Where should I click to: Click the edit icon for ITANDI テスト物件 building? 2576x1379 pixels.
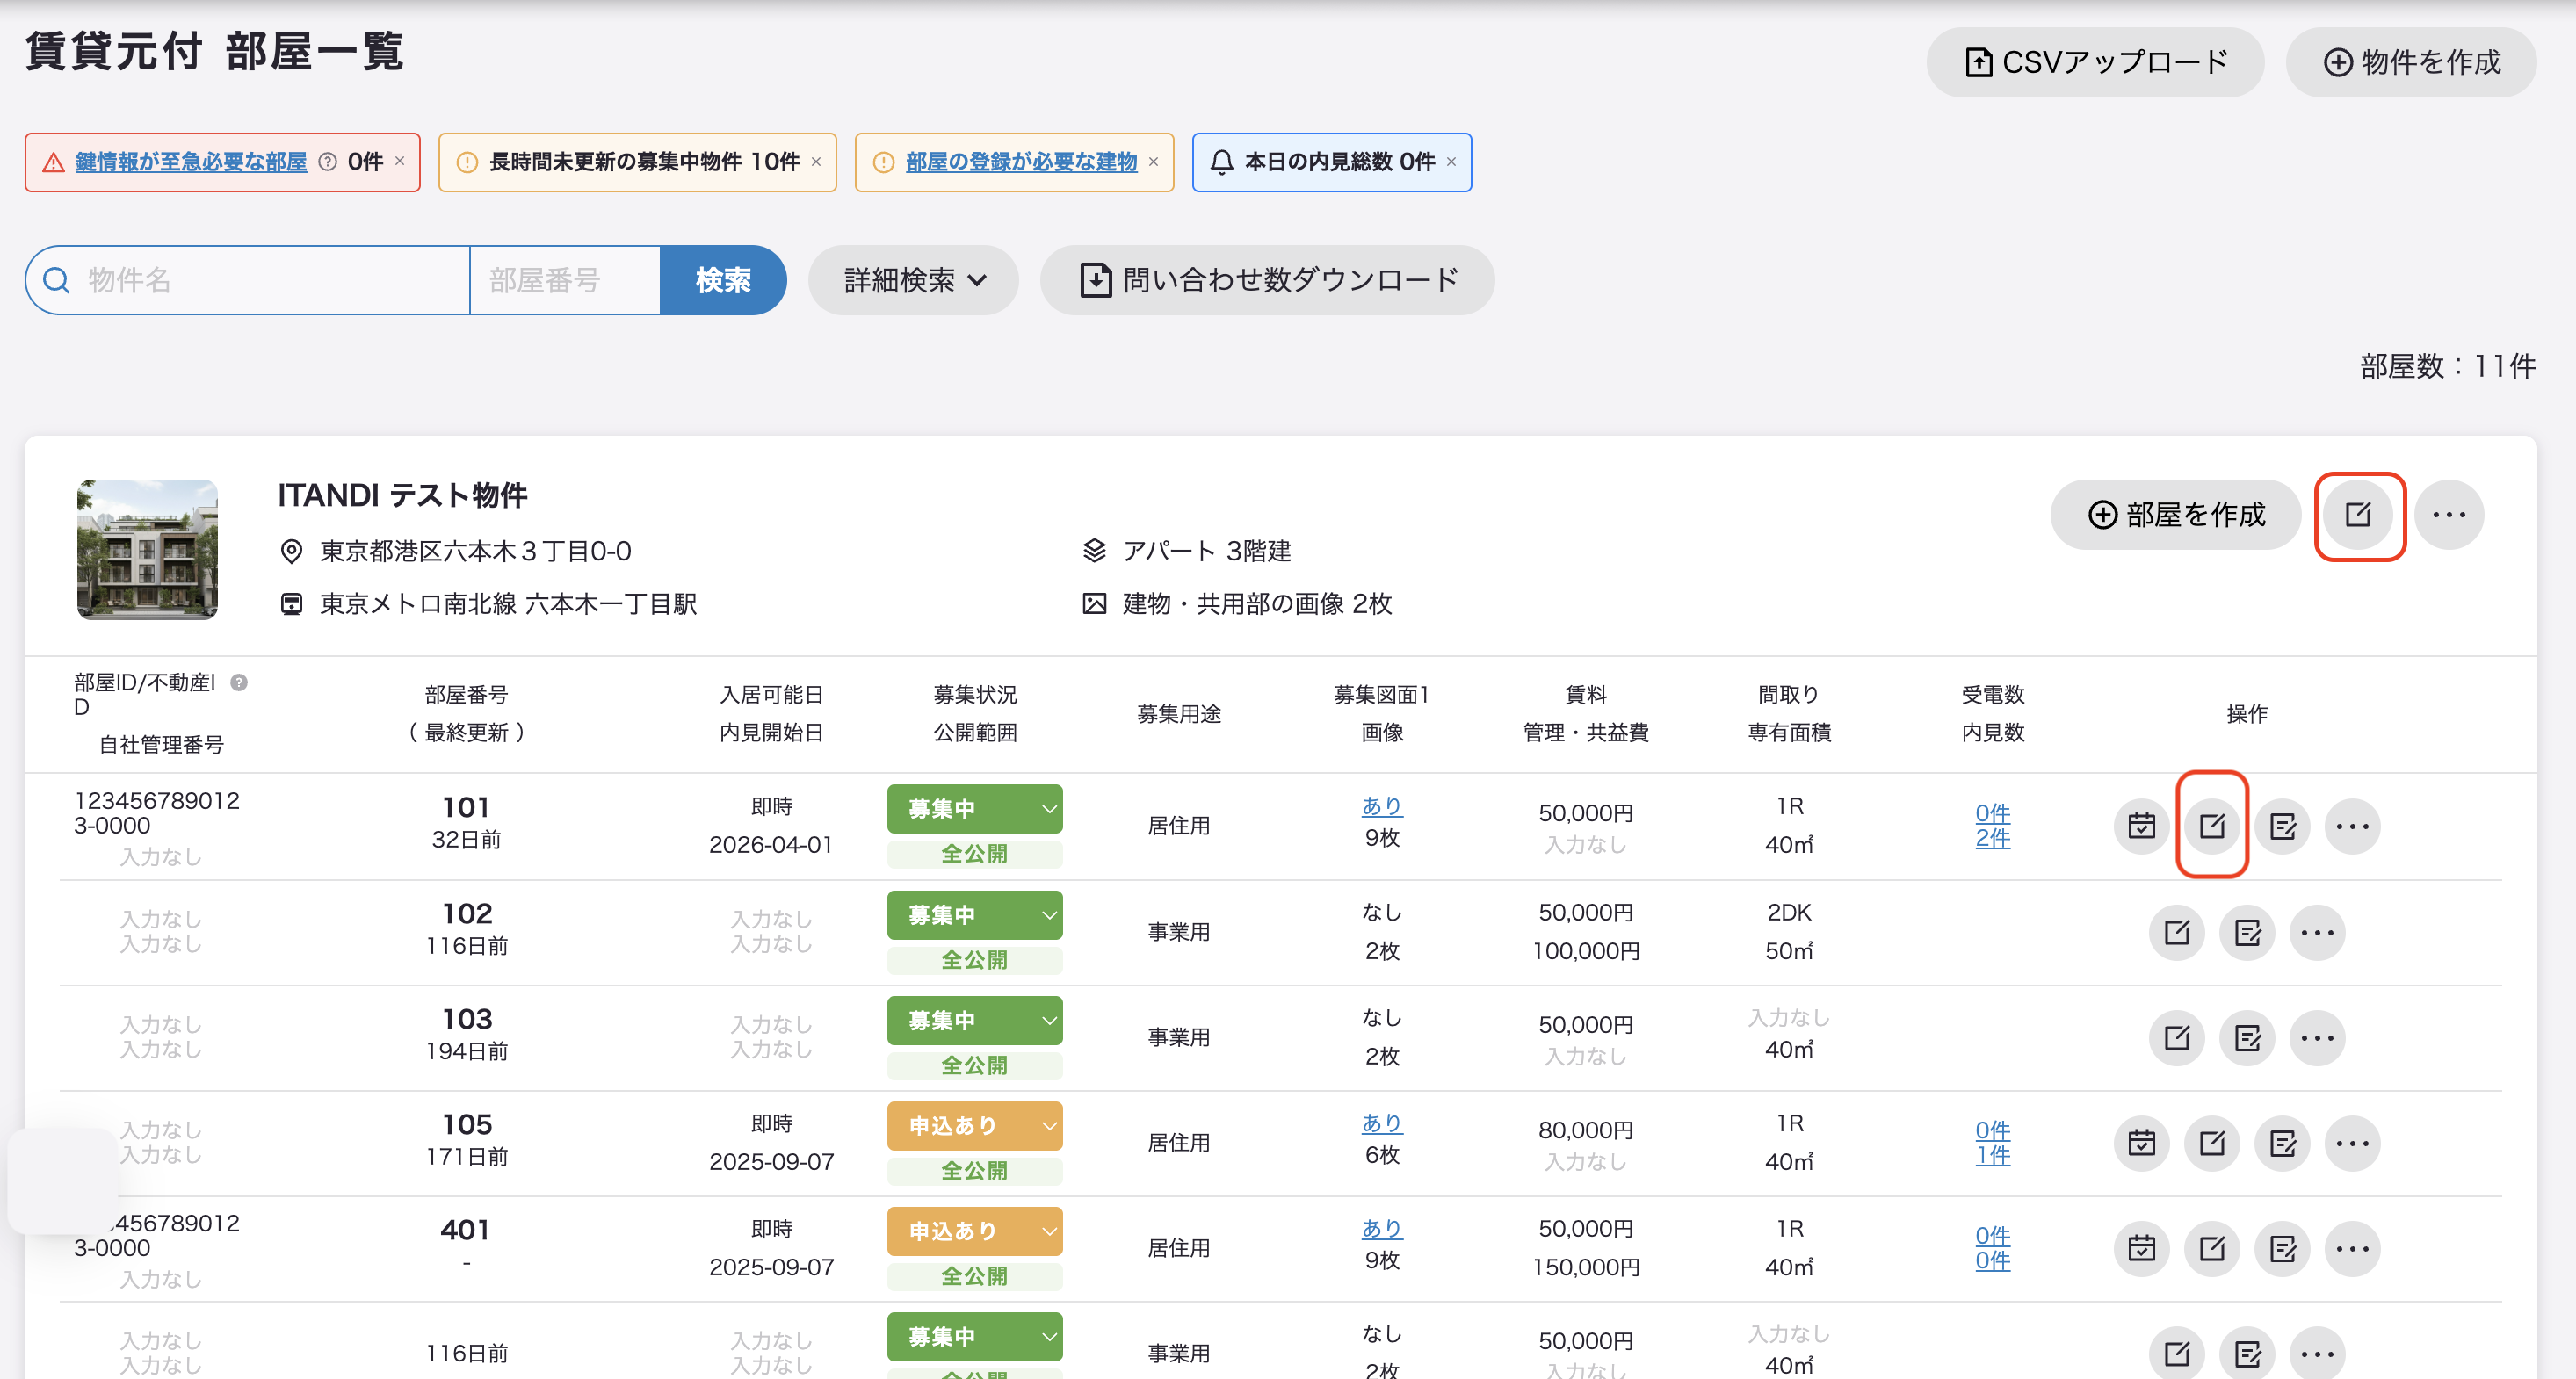[x=2358, y=515]
